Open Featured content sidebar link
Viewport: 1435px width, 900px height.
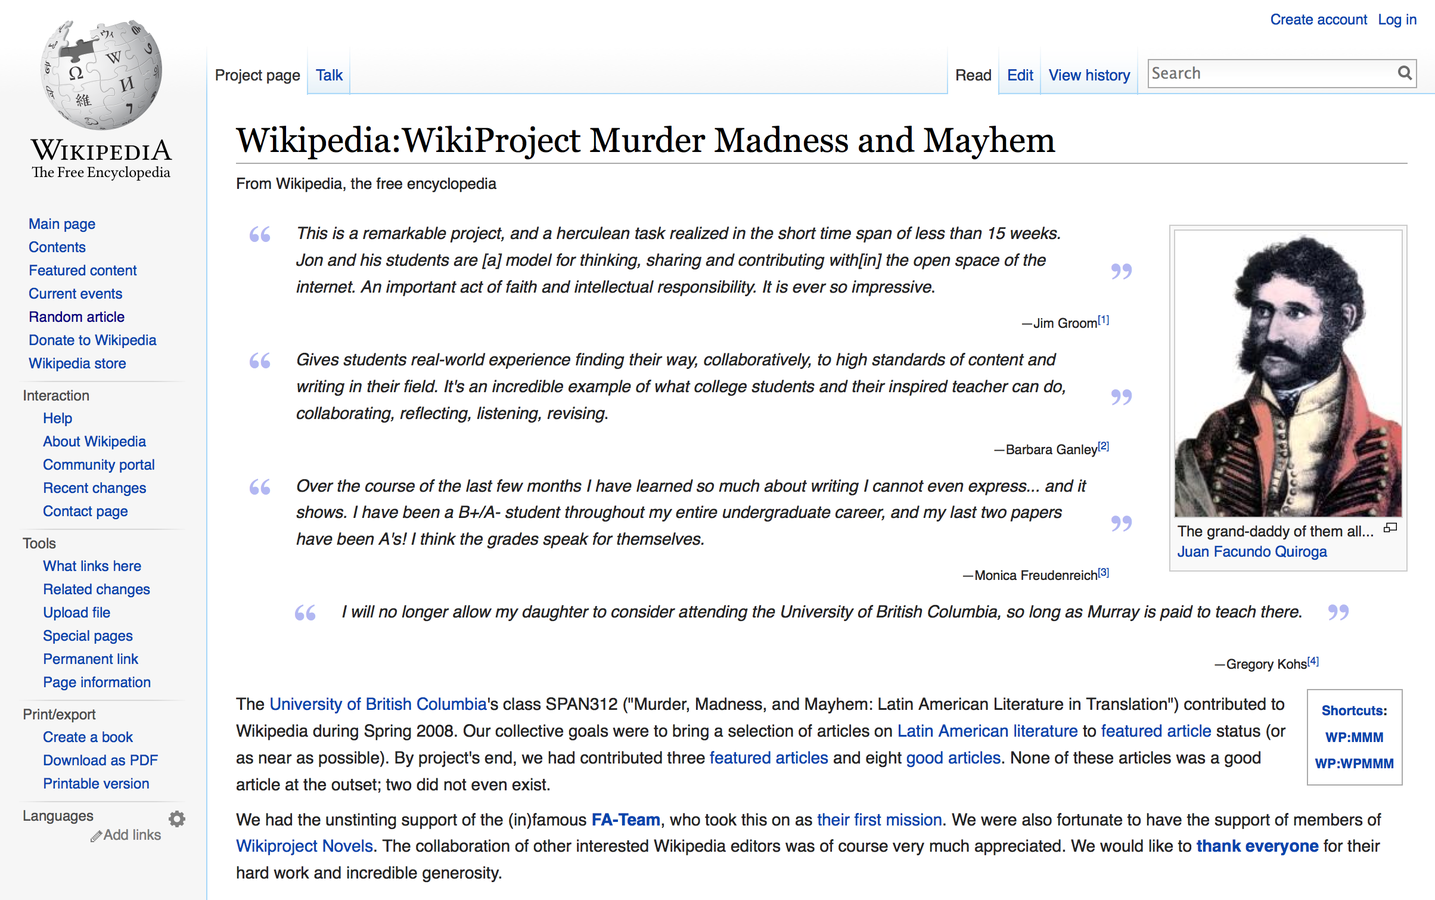pyautogui.click(x=83, y=270)
